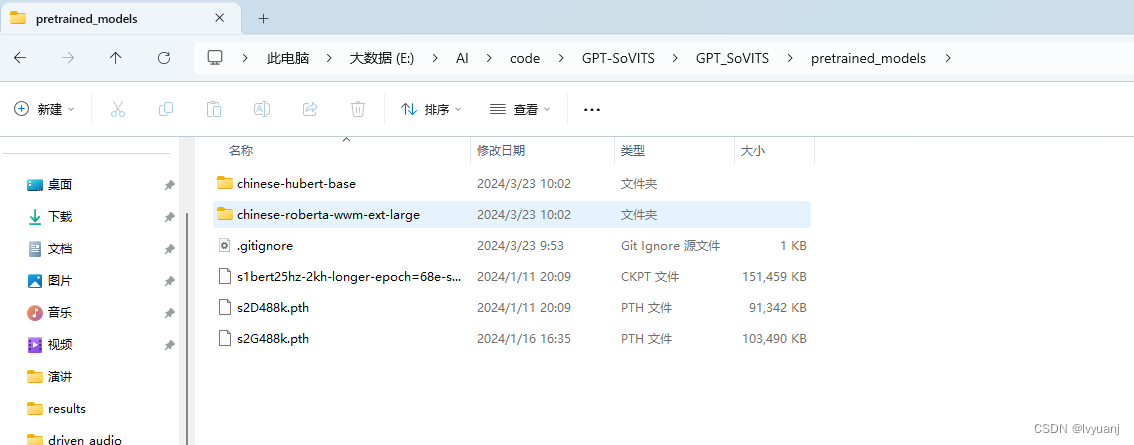Click the .gitignore file icon
1134x445 pixels.
(225, 246)
